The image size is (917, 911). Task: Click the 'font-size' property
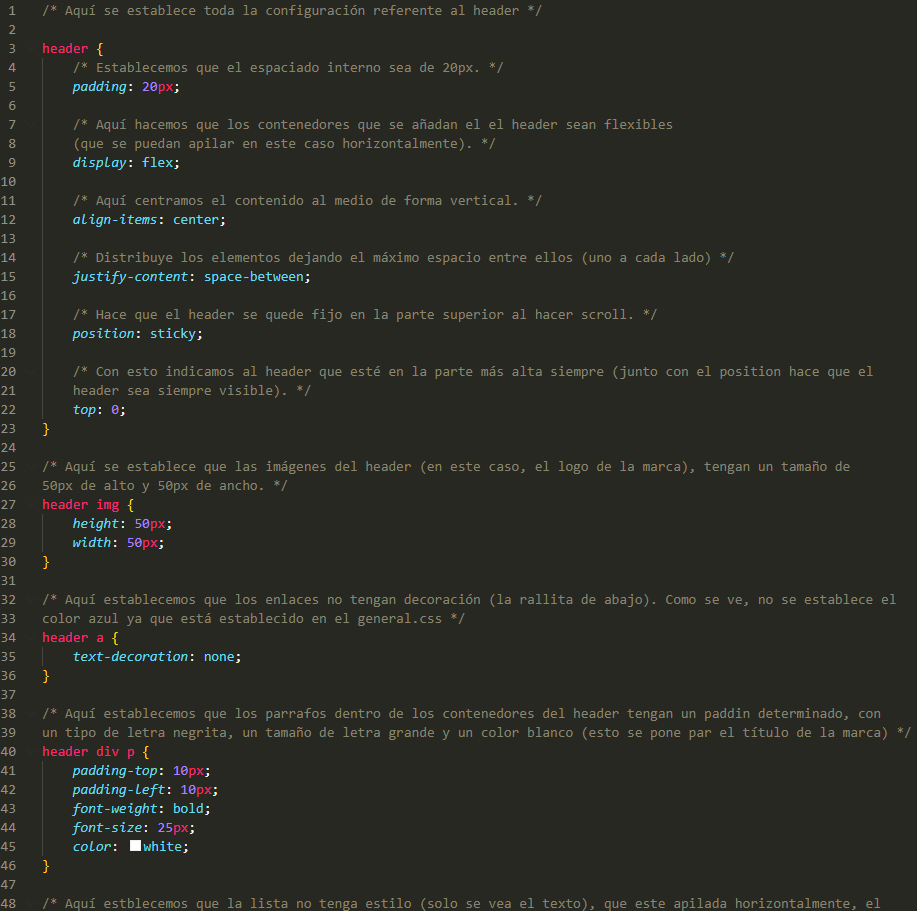[107, 828]
